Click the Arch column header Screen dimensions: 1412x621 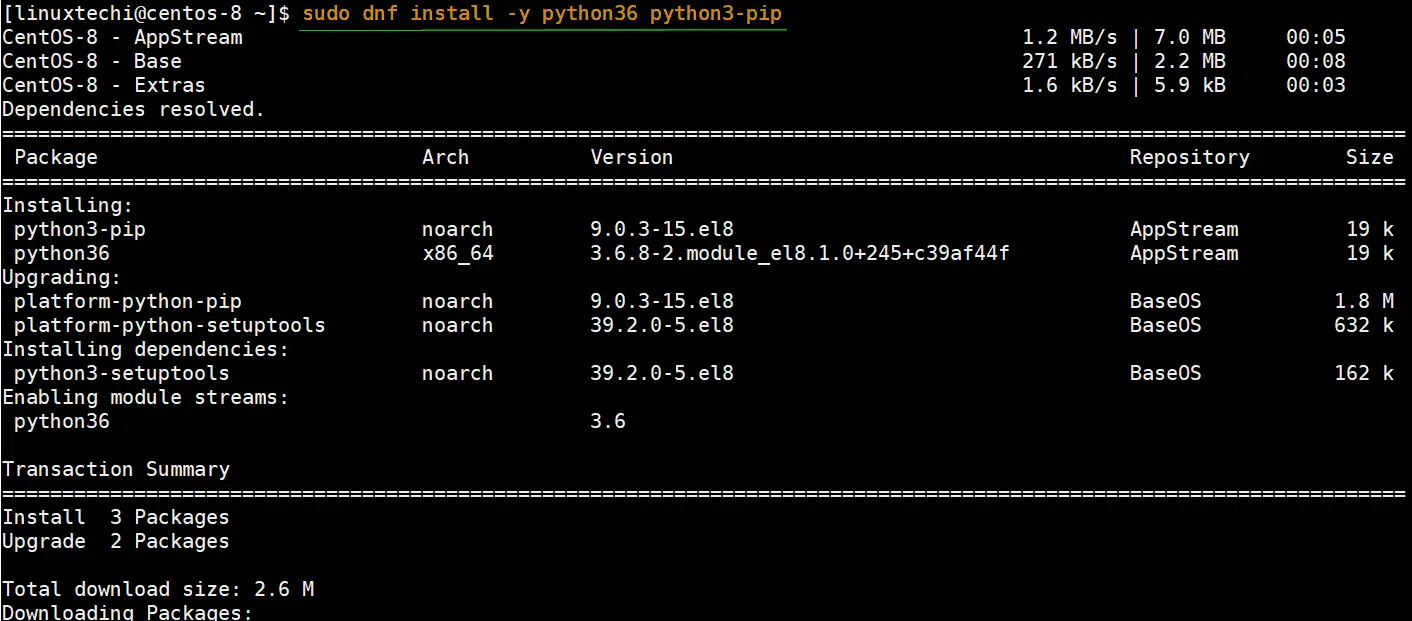click(445, 158)
